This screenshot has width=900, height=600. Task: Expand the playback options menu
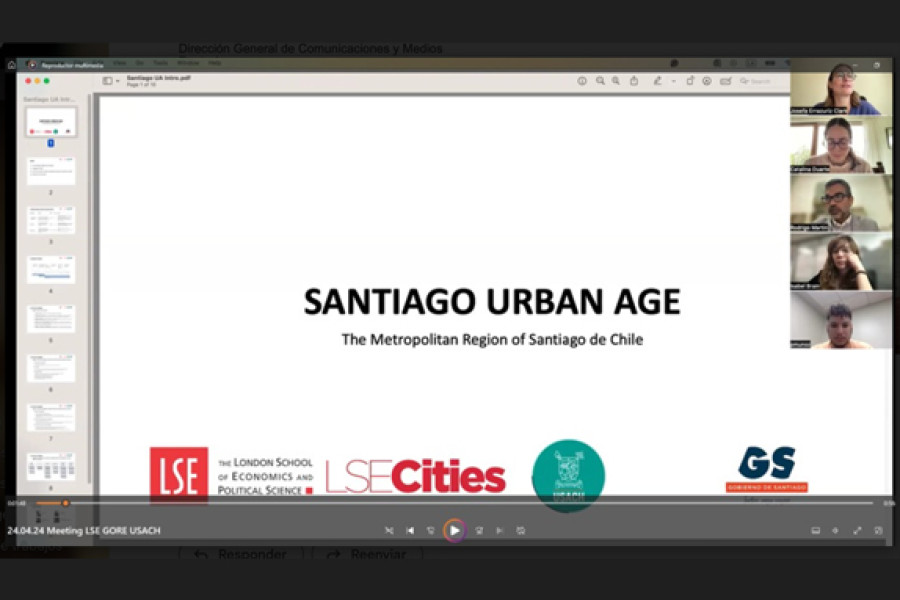coord(835,531)
